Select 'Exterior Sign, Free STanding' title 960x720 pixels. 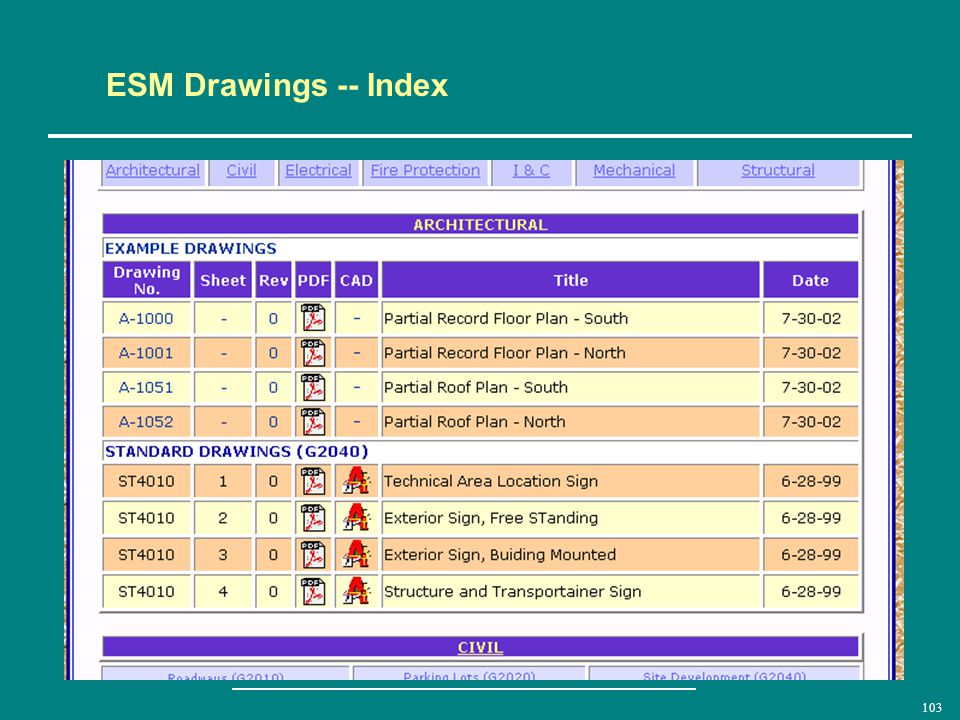490,517
